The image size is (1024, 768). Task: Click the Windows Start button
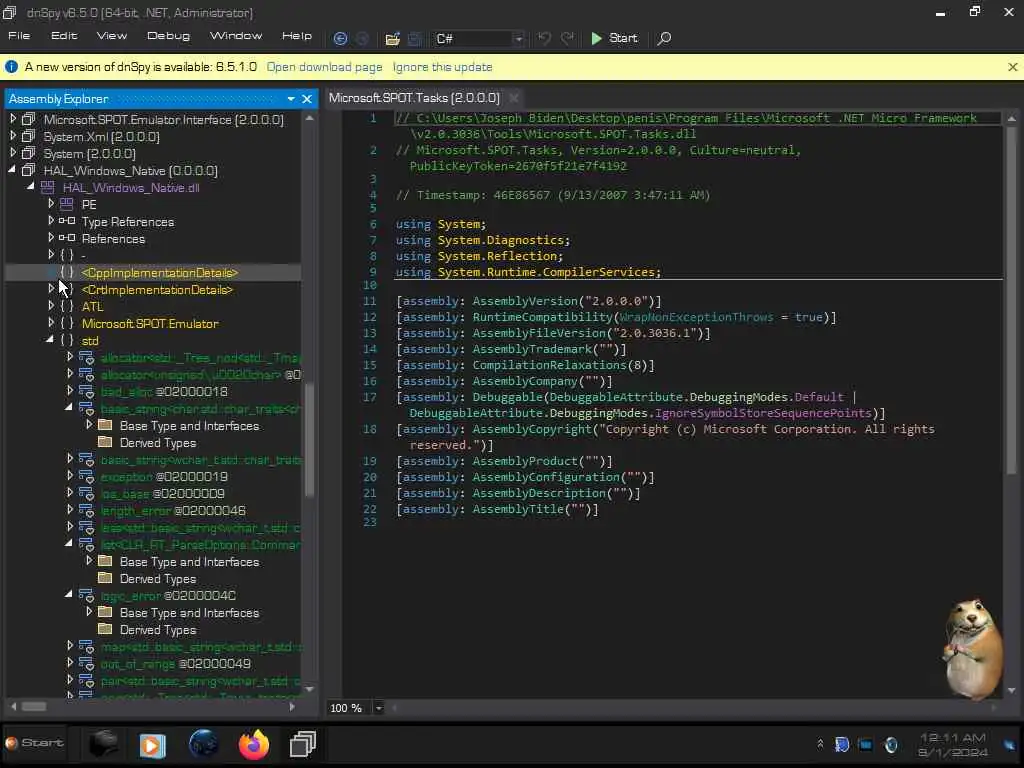coord(34,743)
